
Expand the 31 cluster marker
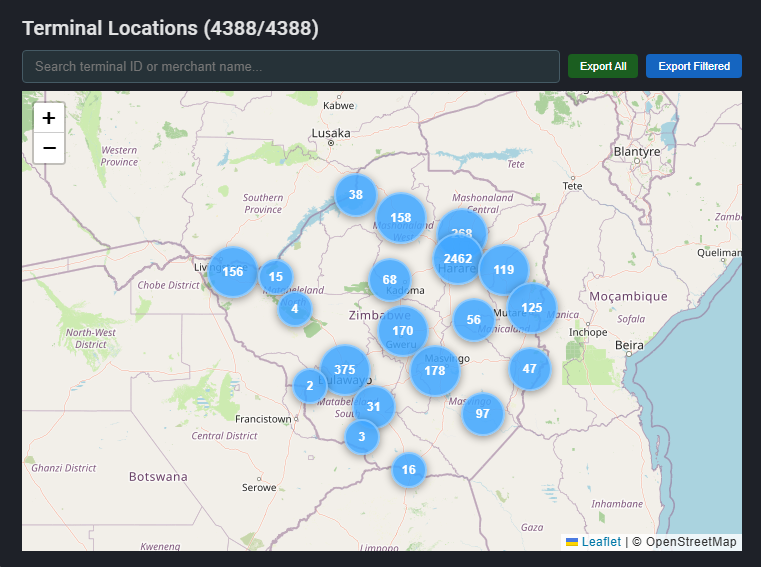click(x=373, y=407)
